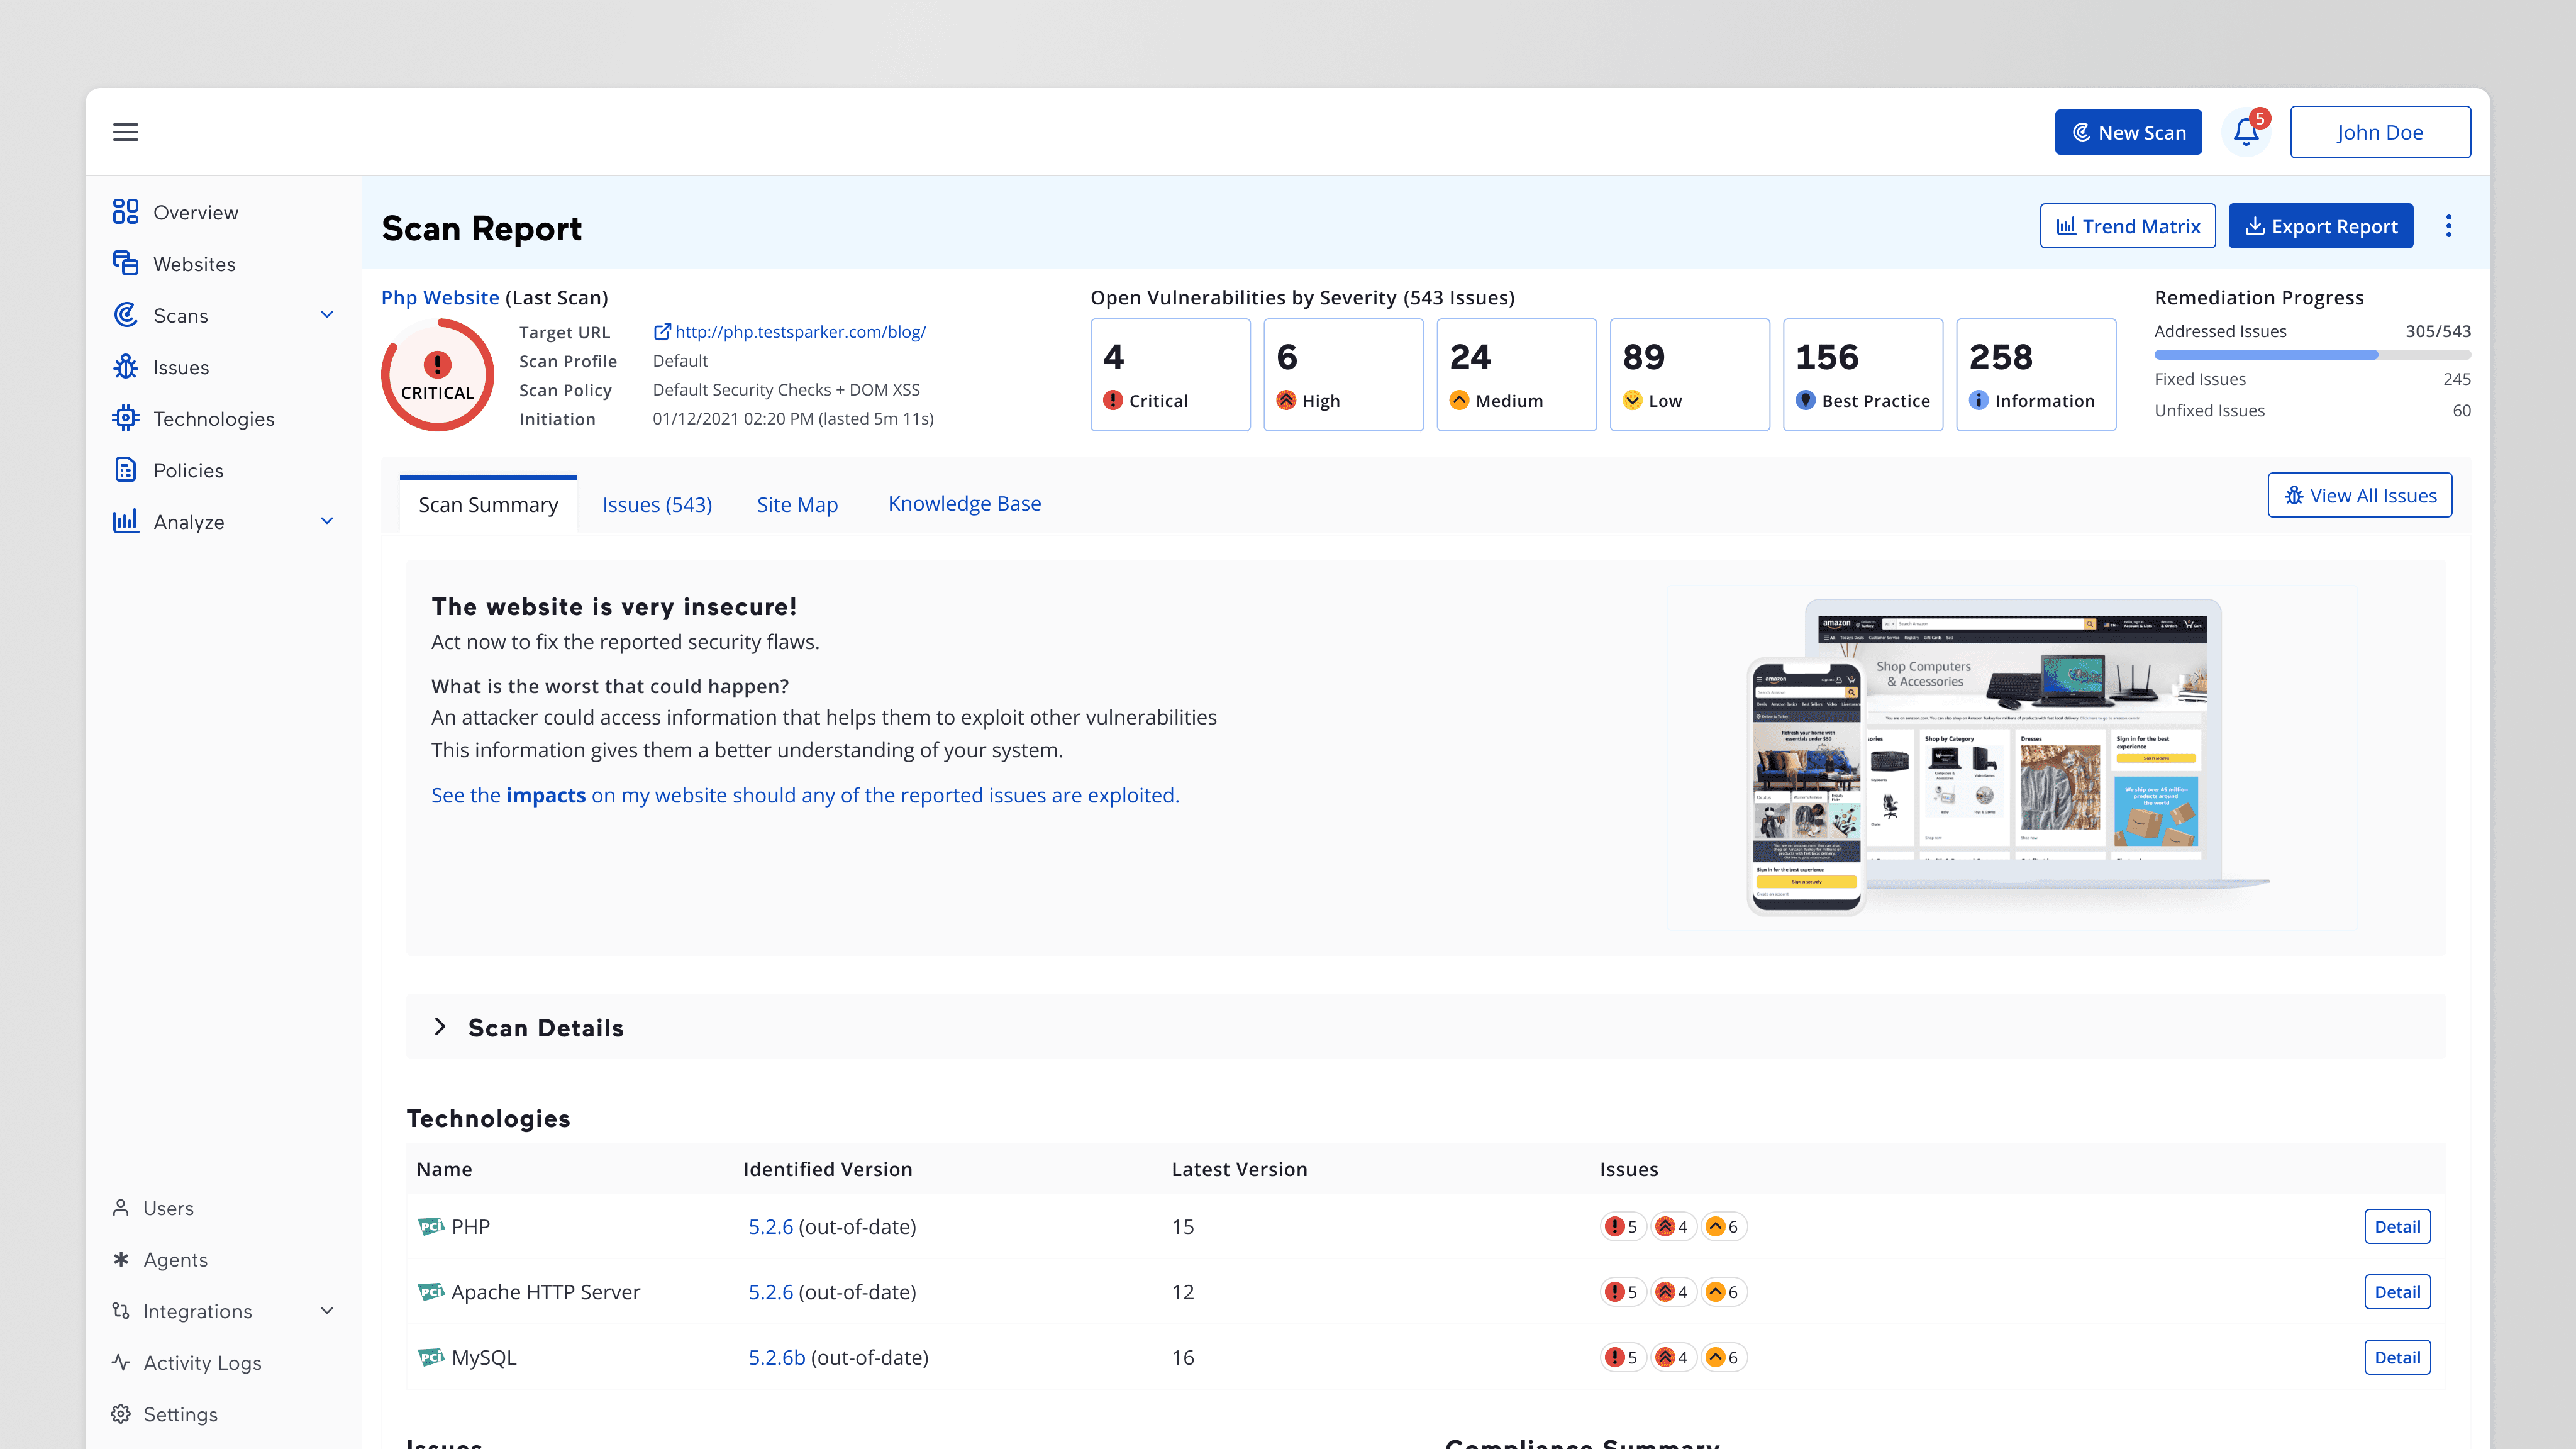Image resolution: width=2576 pixels, height=1449 pixels.
Task: Click the Analyze chart icon in sidebar
Action: [125, 521]
